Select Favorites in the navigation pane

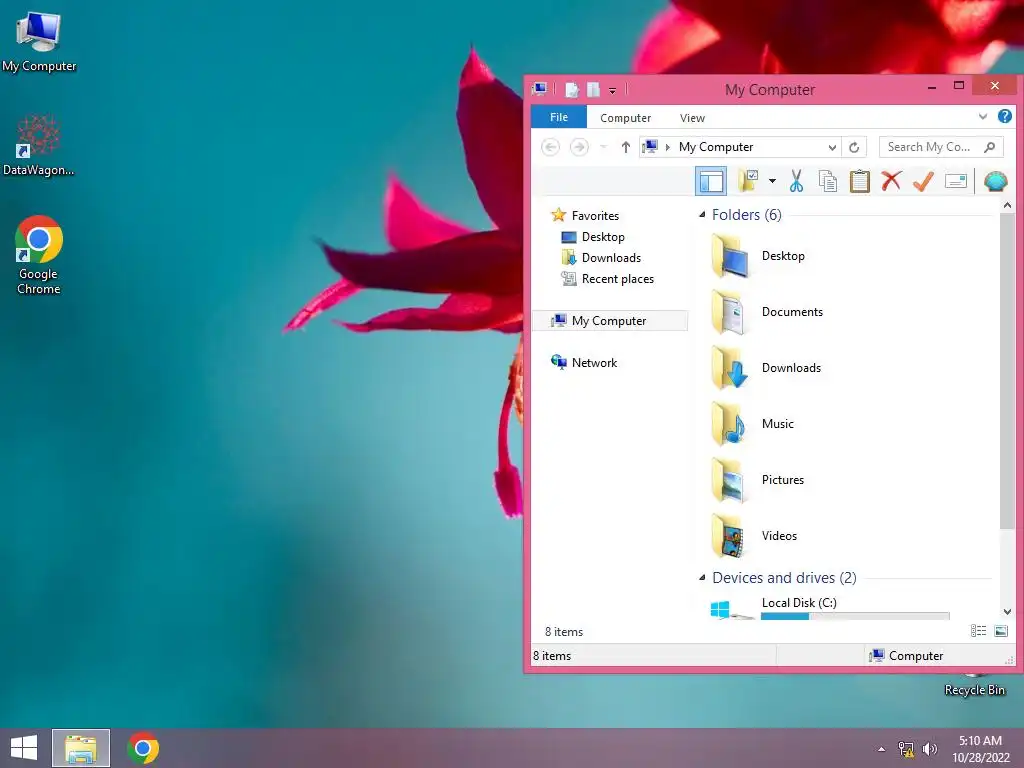[x=584, y=216]
